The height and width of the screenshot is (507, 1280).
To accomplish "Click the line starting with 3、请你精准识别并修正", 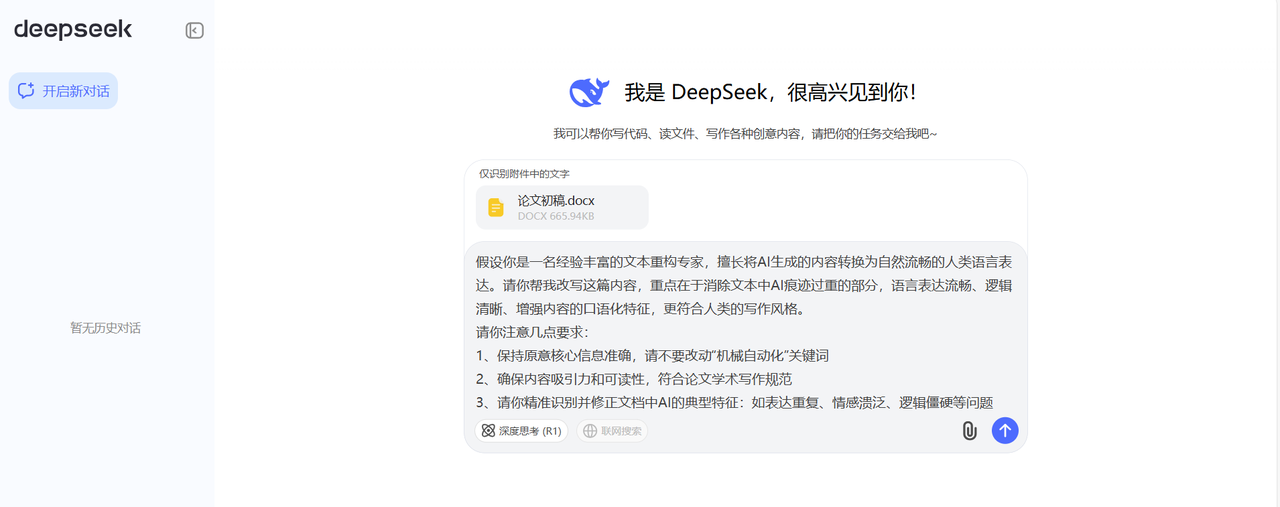I will pyautogui.click(x=734, y=403).
